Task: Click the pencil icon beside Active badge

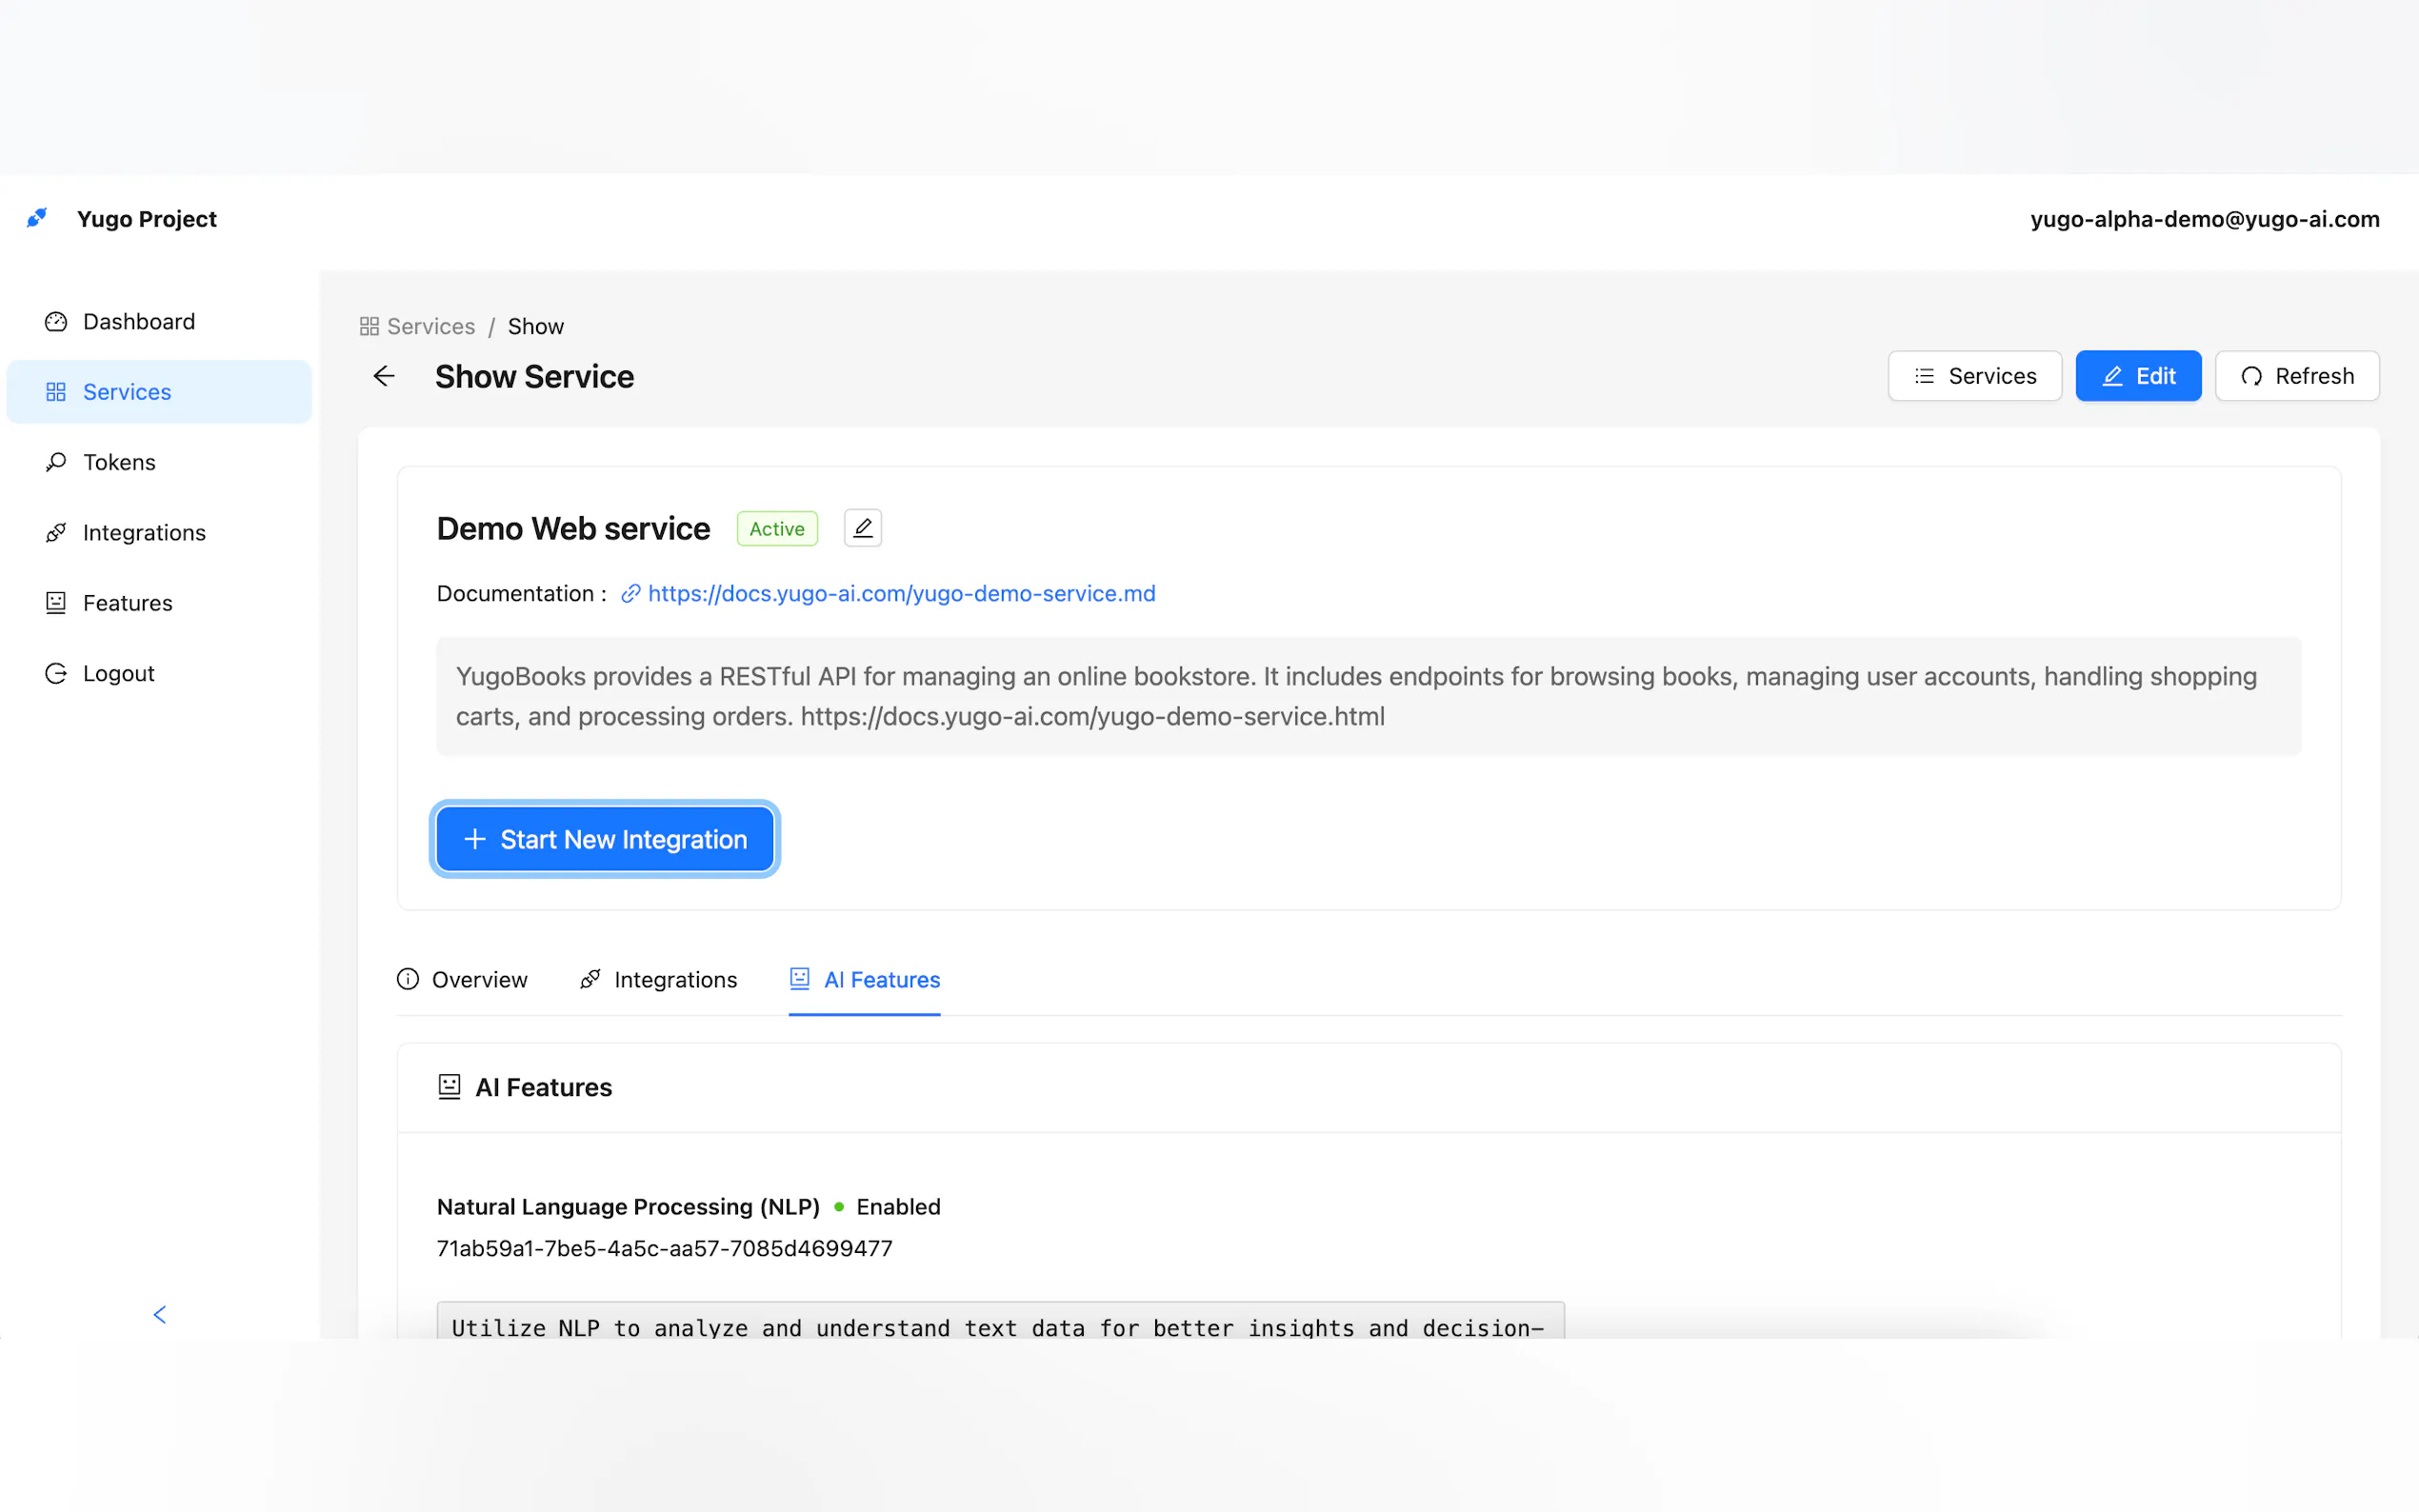Action: point(862,528)
